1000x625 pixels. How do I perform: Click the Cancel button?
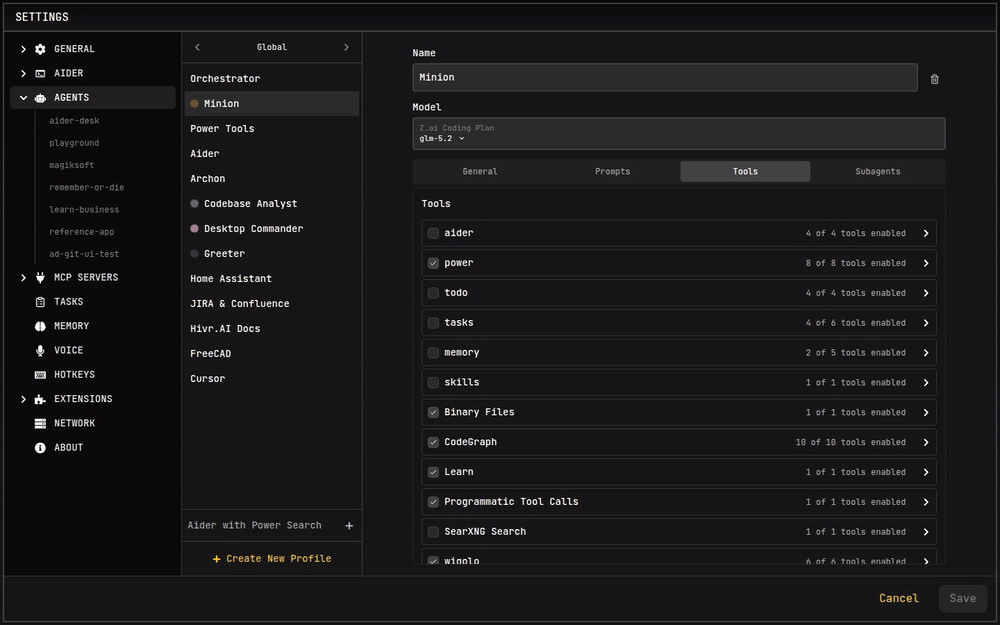pyautogui.click(x=899, y=598)
